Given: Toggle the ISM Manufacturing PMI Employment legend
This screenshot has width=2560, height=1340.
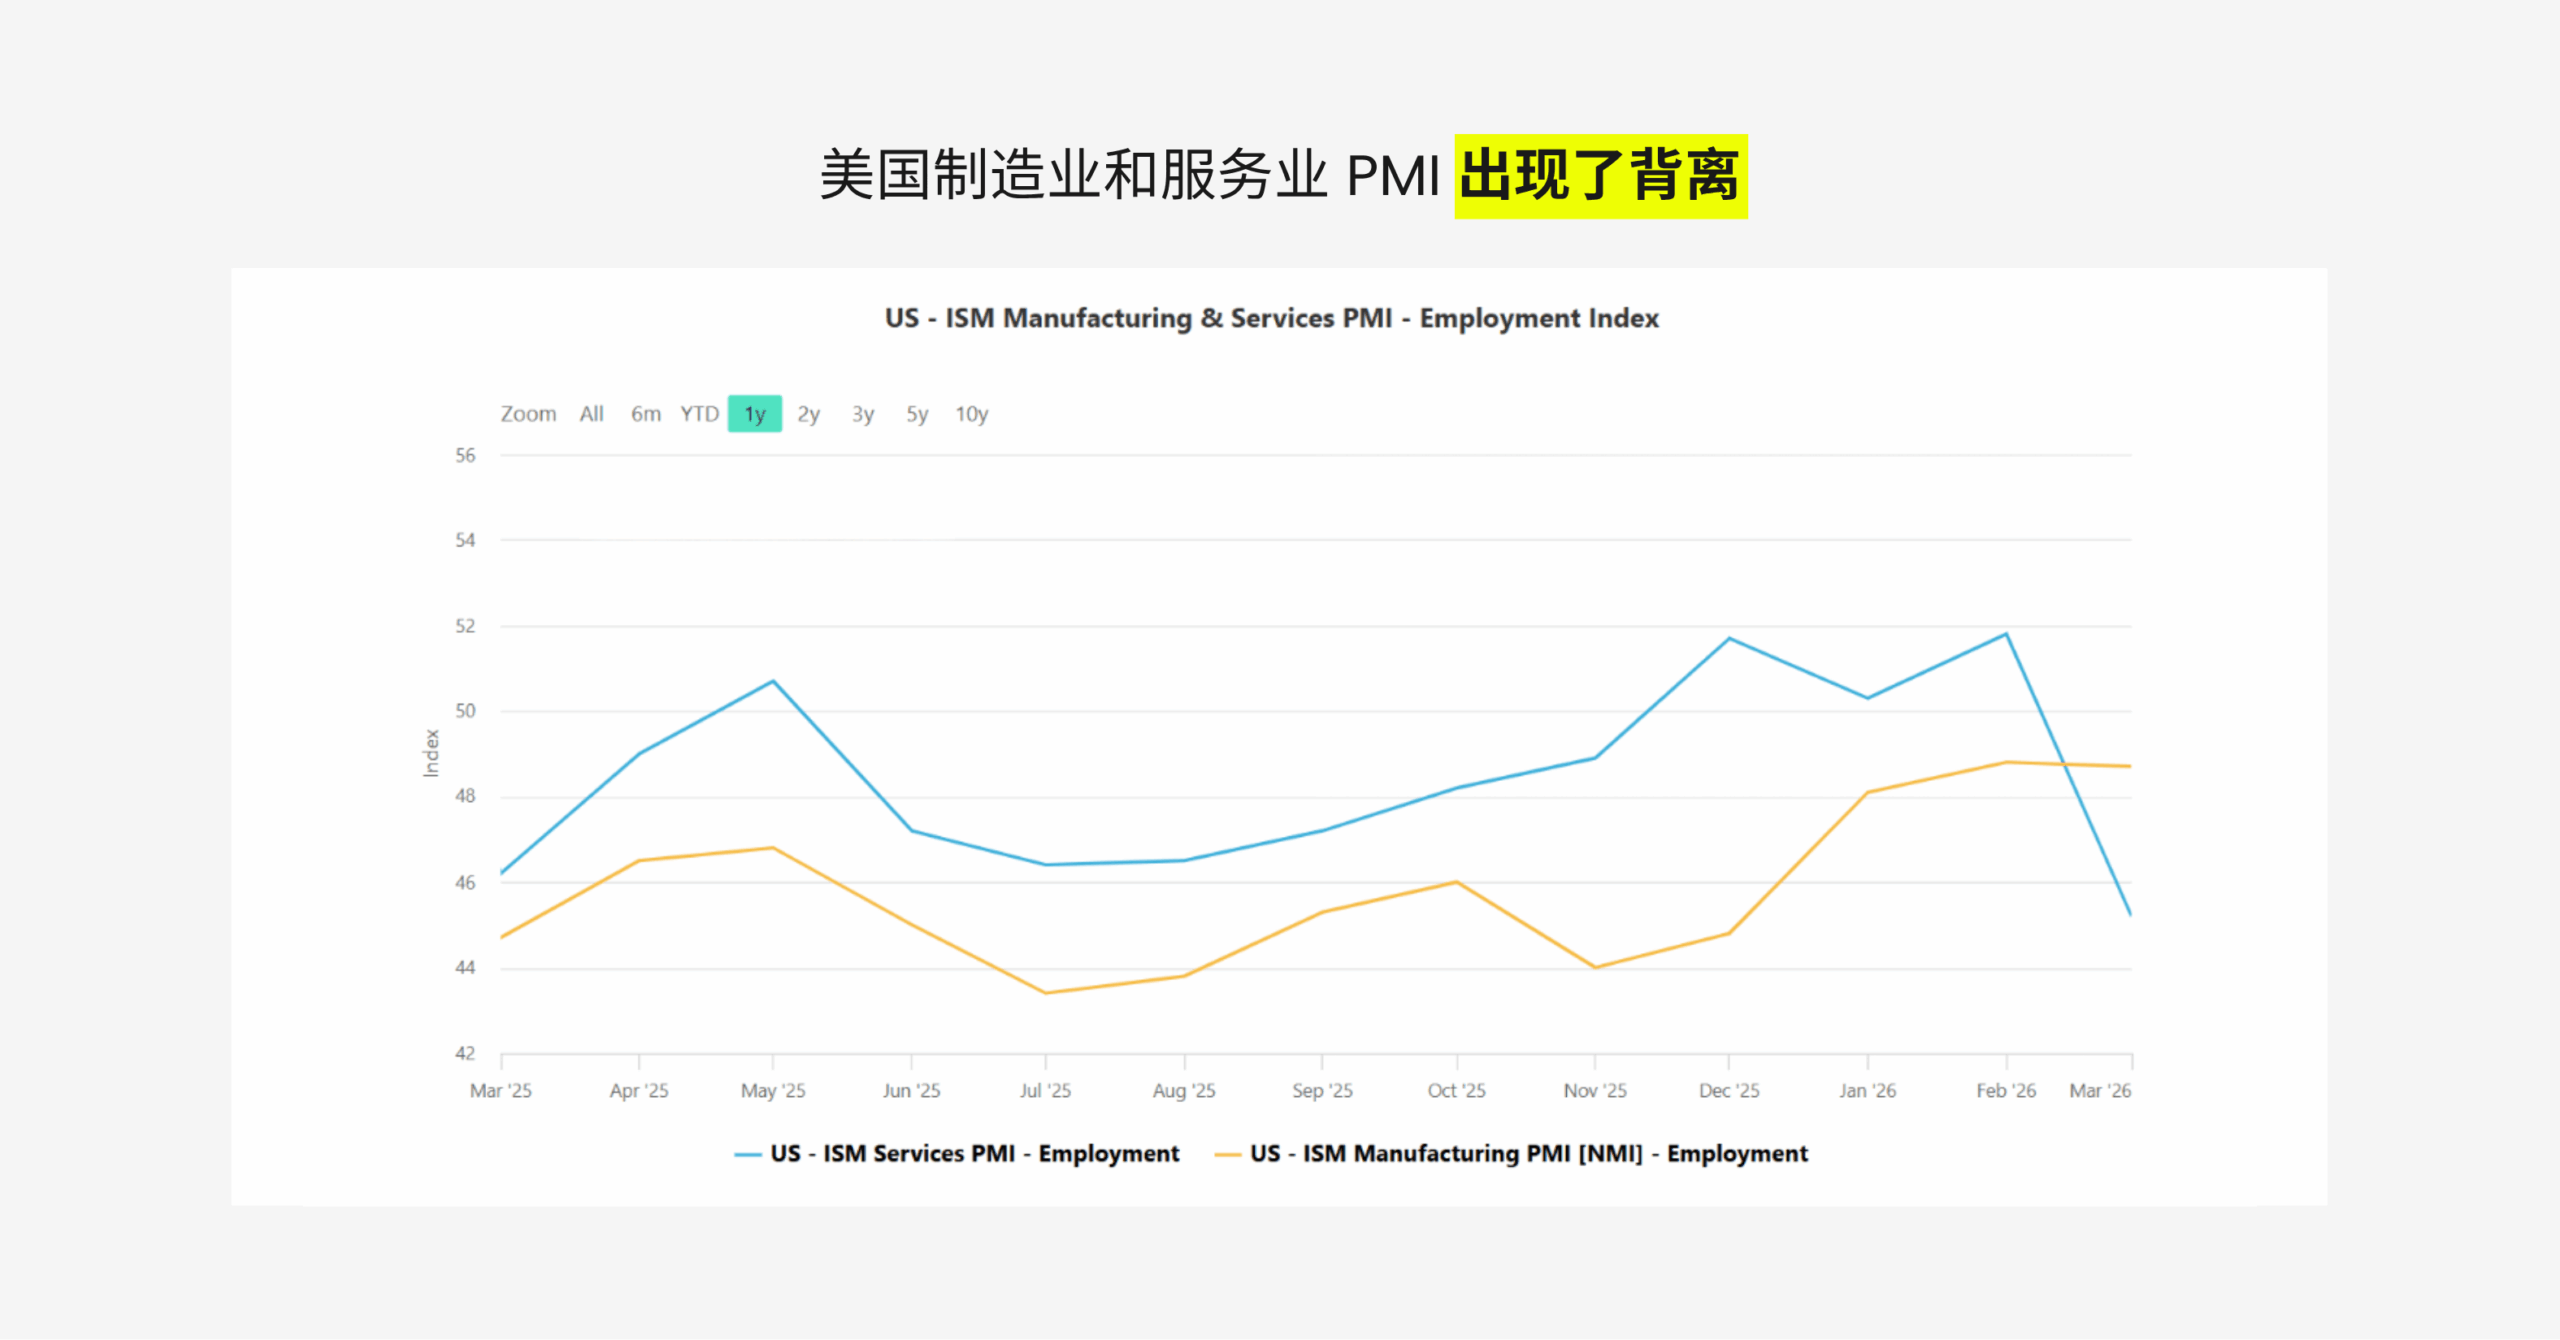Looking at the screenshot, I should [1528, 1153].
